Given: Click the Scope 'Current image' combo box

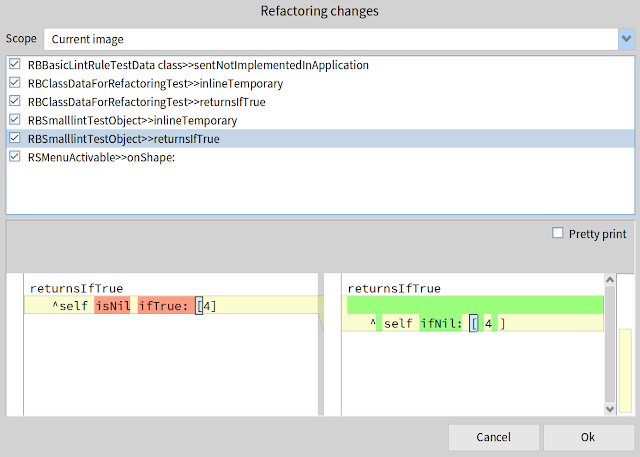Looking at the screenshot, I should pos(328,39).
